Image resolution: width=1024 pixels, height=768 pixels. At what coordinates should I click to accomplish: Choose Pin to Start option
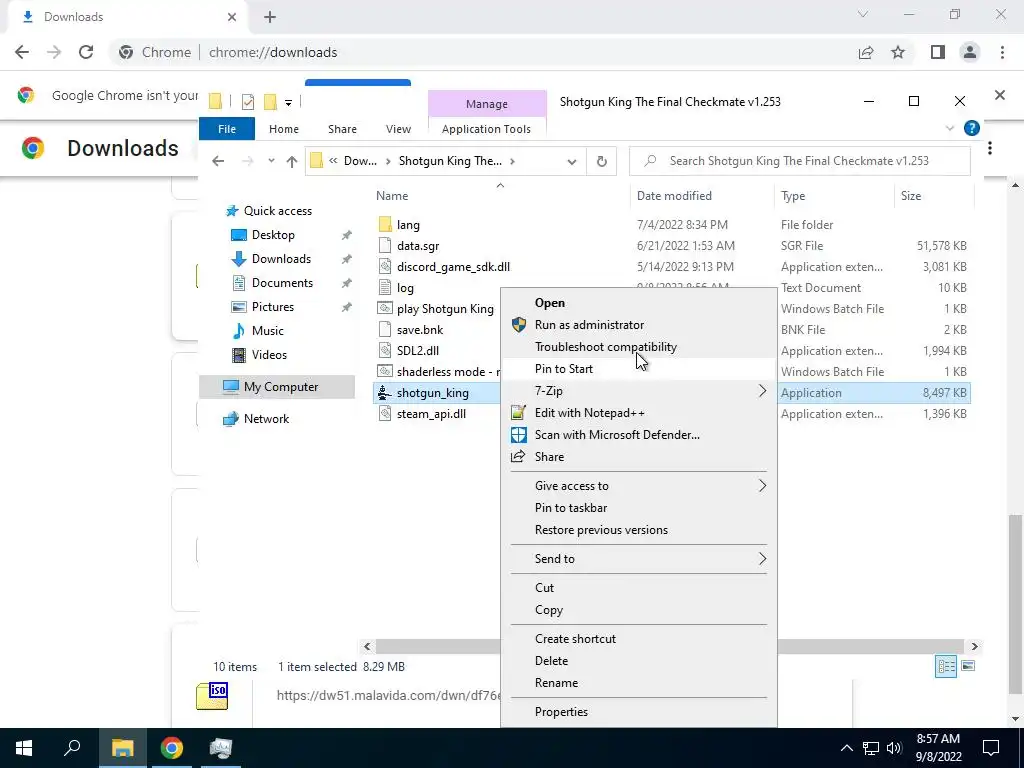click(639, 369)
